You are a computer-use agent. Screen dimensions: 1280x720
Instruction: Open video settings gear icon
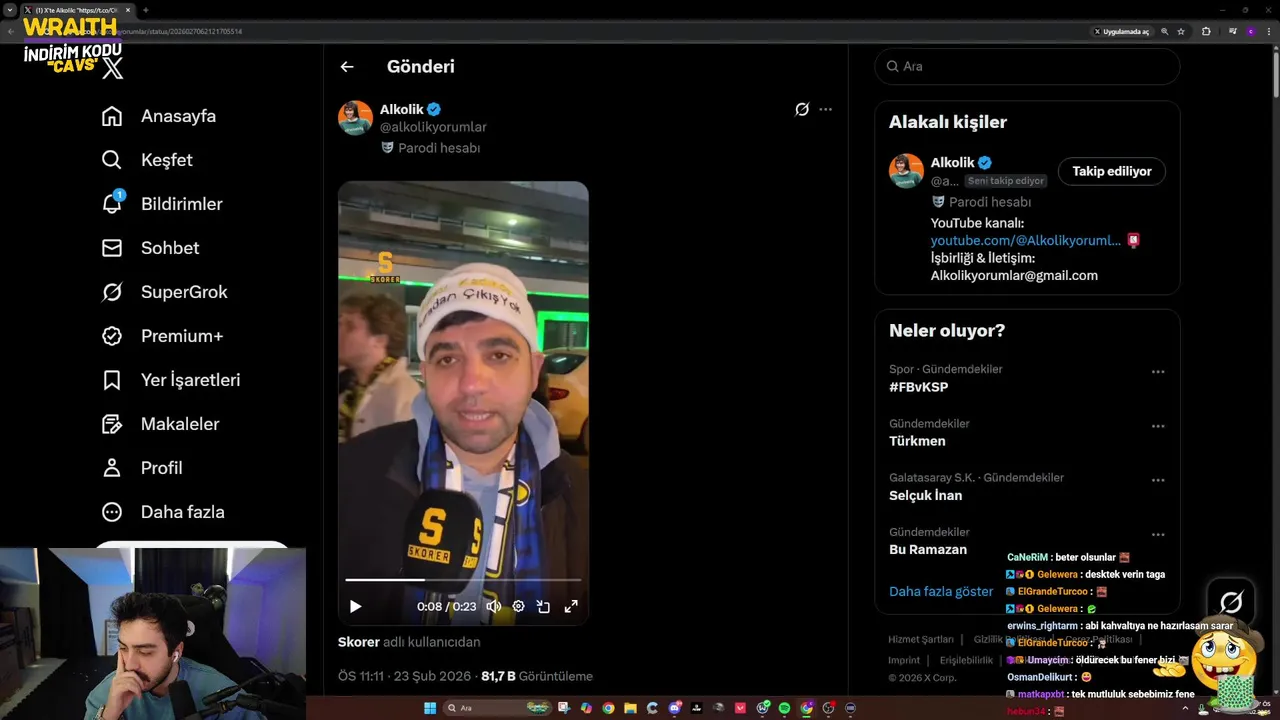pos(518,606)
